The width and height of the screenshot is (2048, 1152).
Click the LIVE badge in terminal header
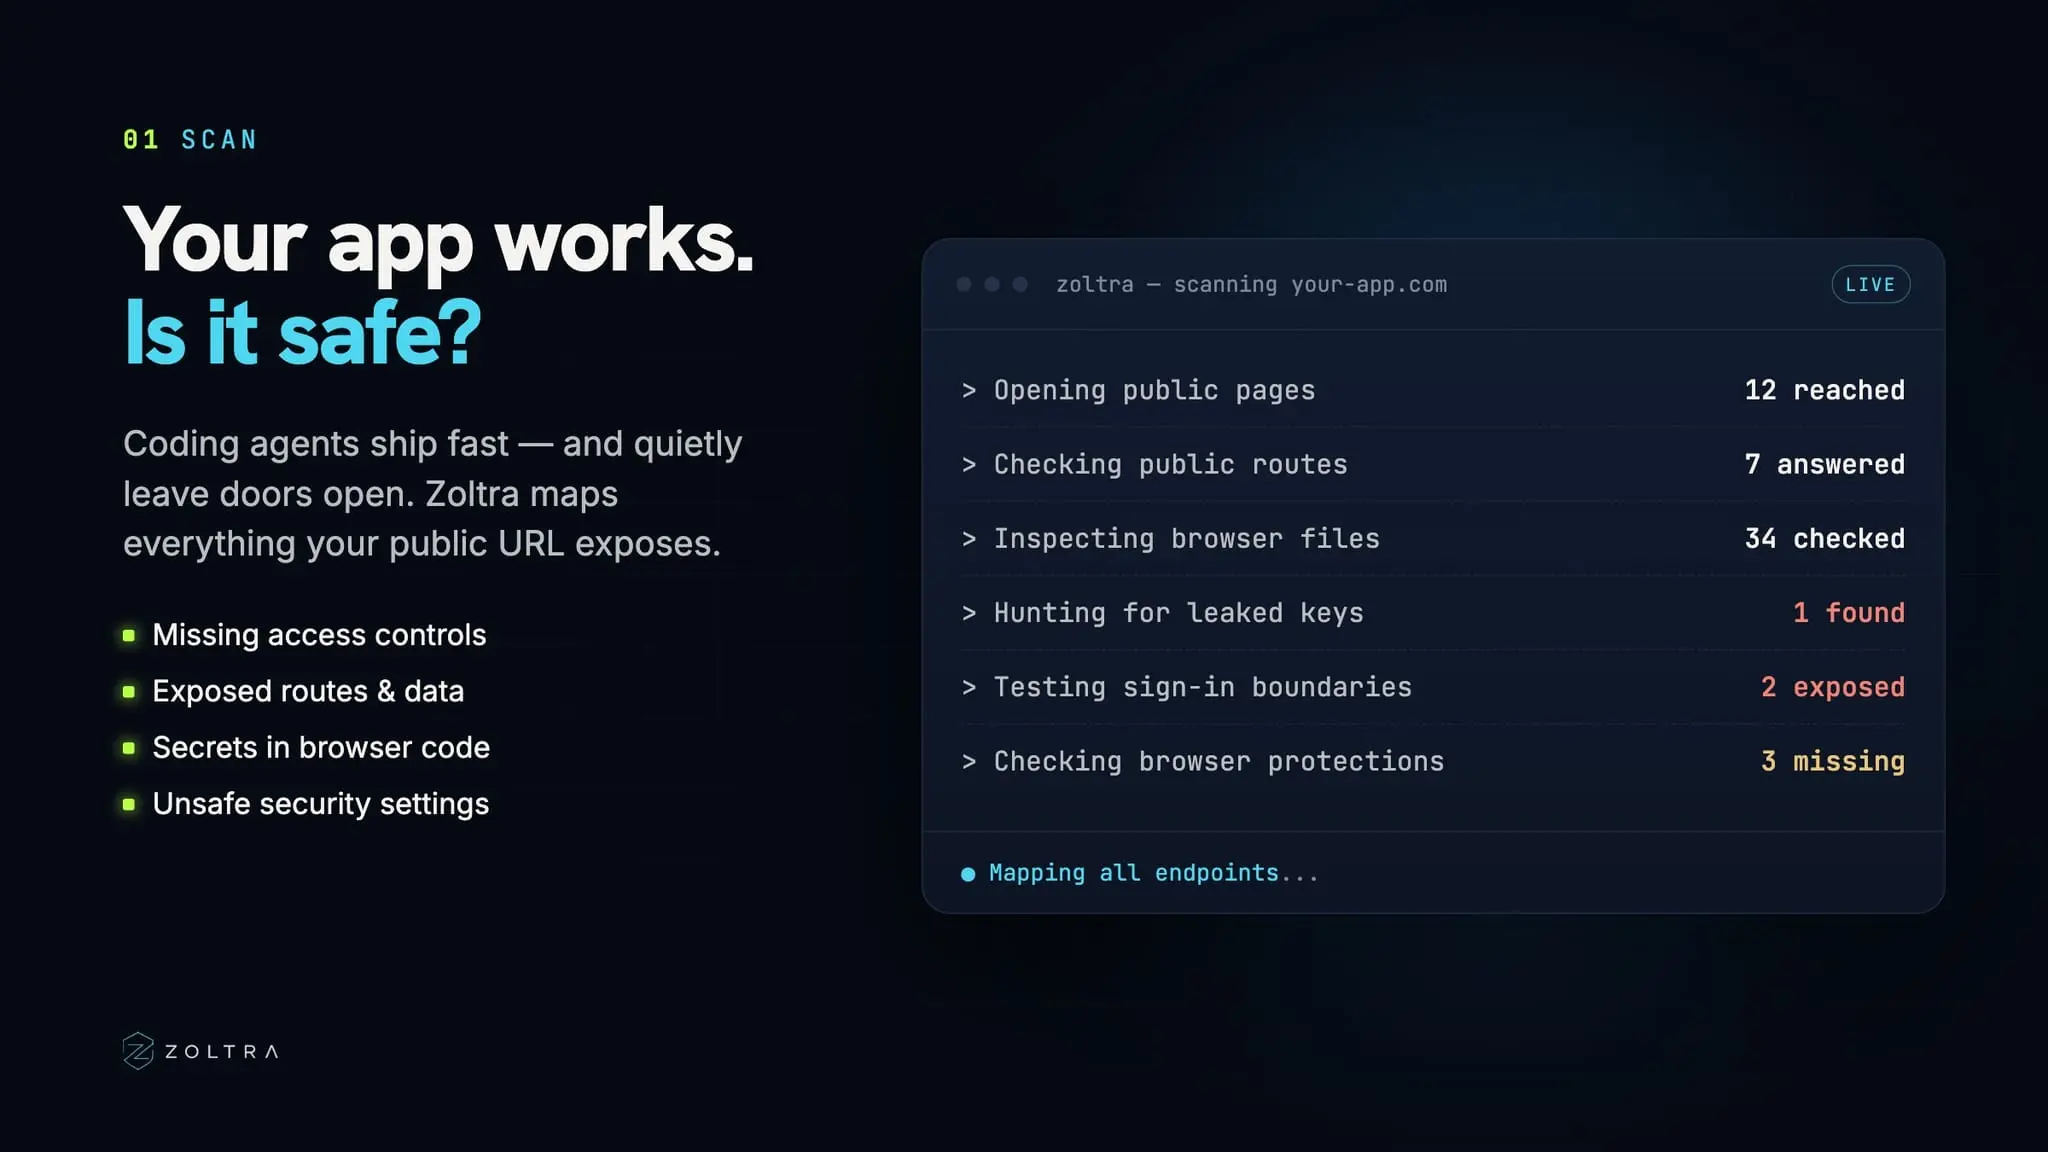tap(1870, 285)
